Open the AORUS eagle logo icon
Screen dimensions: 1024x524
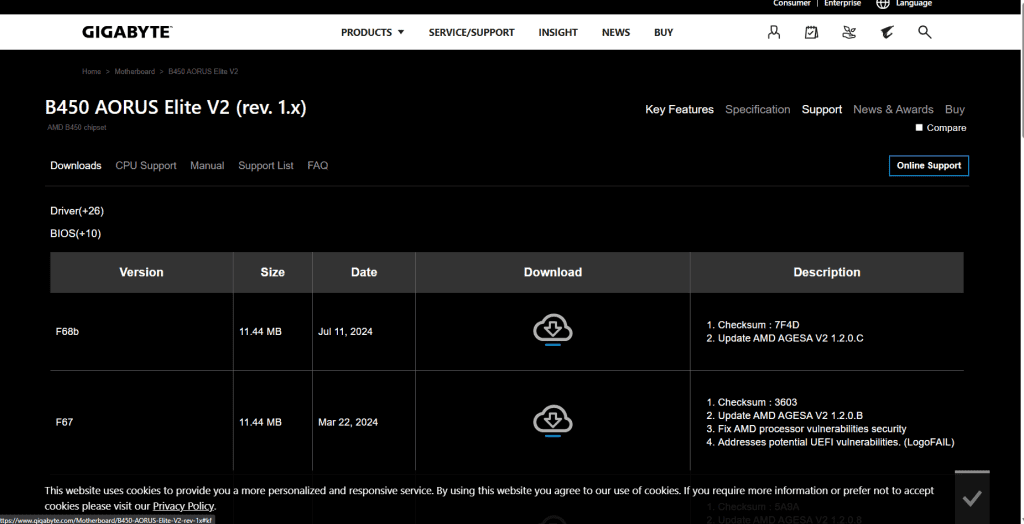[x=887, y=32]
